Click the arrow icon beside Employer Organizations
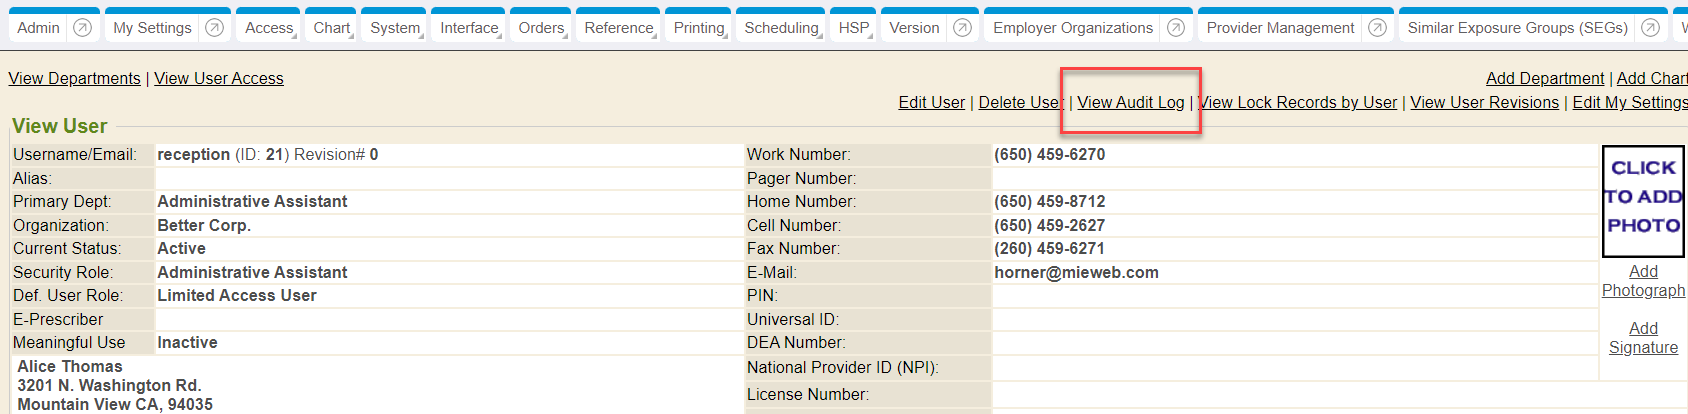The width and height of the screenshot is (1688, 414). coord(1176,28)
